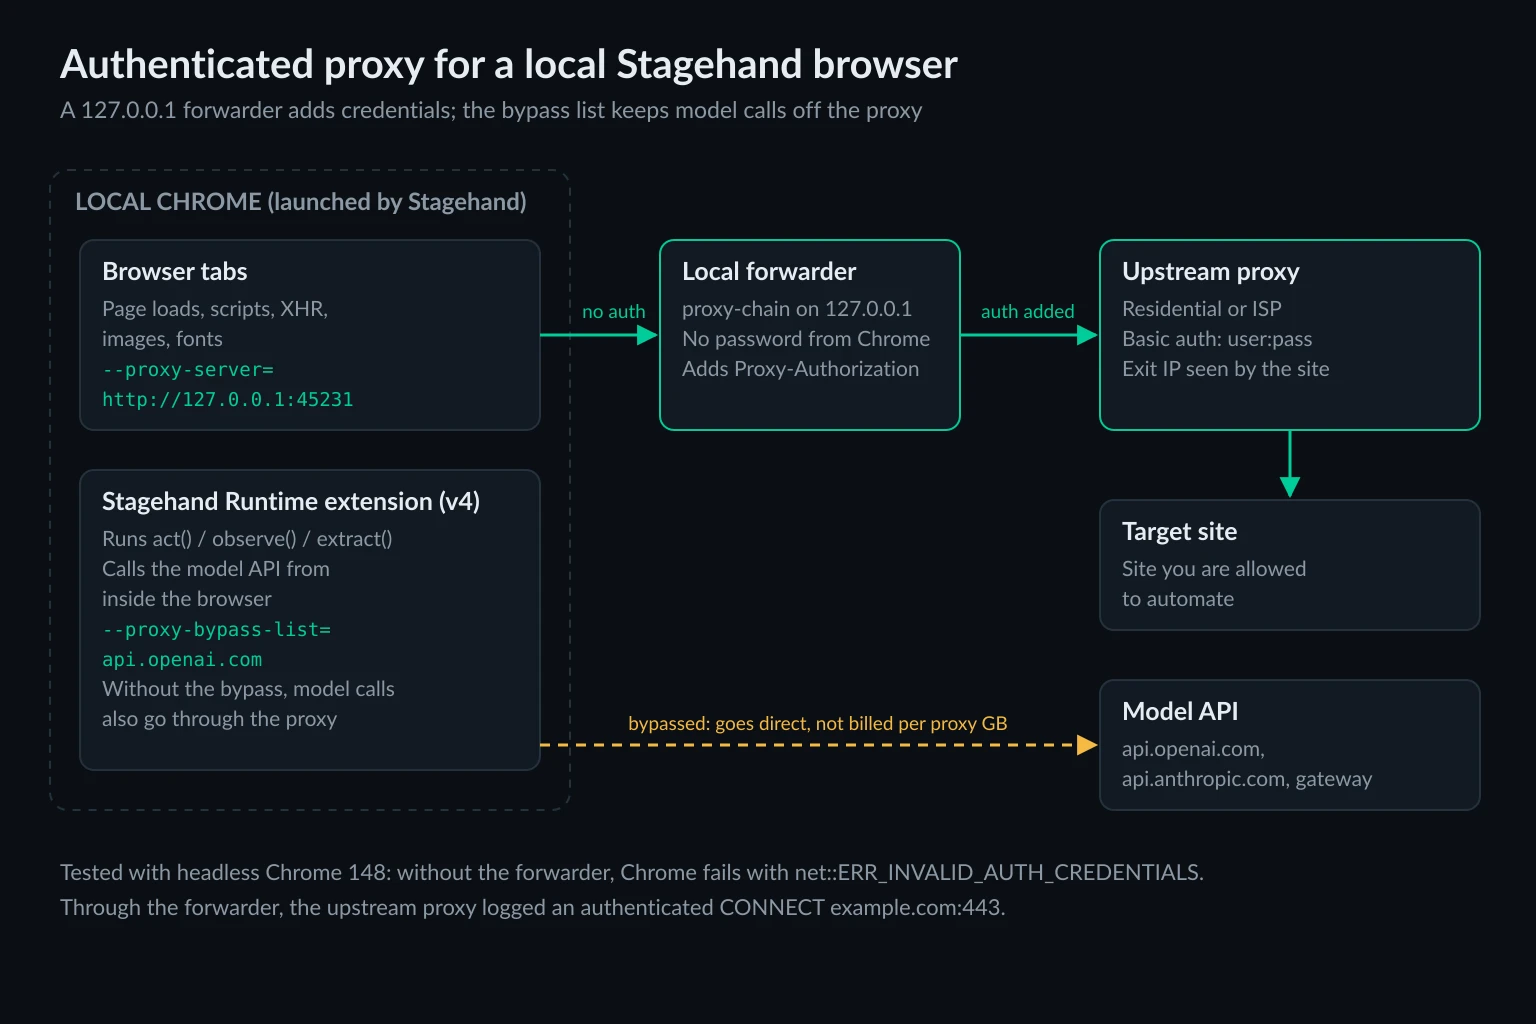This screenshot has width=1536, height=1024.
Task: Click the "Model API" heading
Action: [x=1180, y=711]
